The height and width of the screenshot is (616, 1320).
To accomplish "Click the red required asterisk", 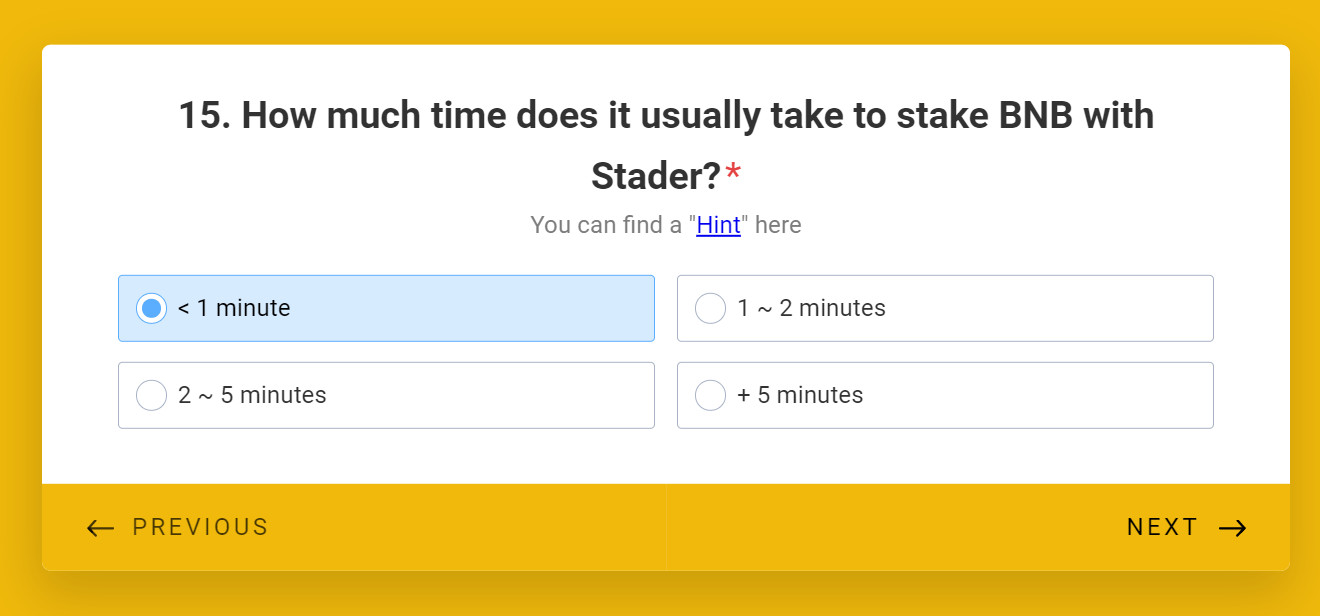I will point(733,176).
